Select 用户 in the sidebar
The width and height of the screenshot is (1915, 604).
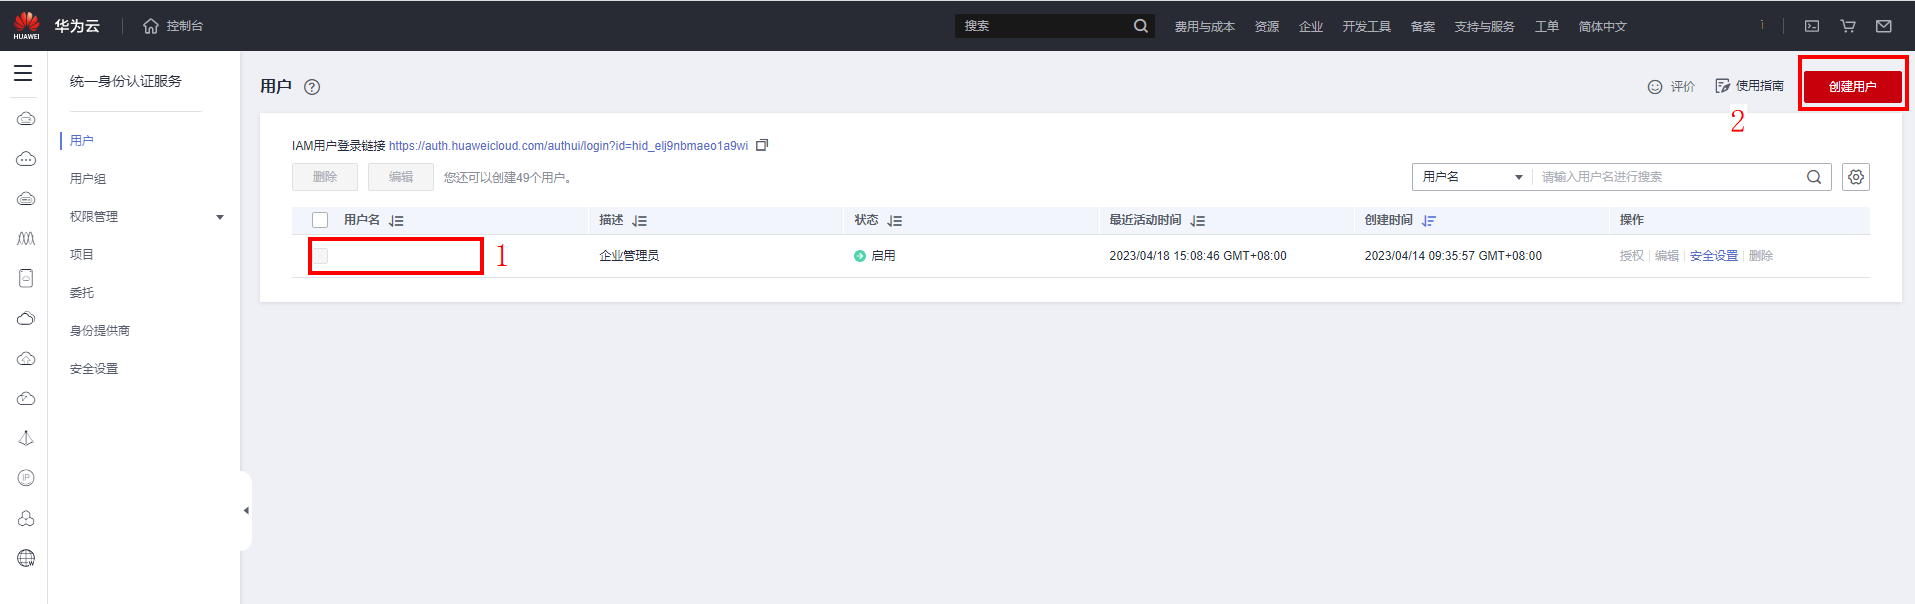pyautogui.click(x=82, y=141)
